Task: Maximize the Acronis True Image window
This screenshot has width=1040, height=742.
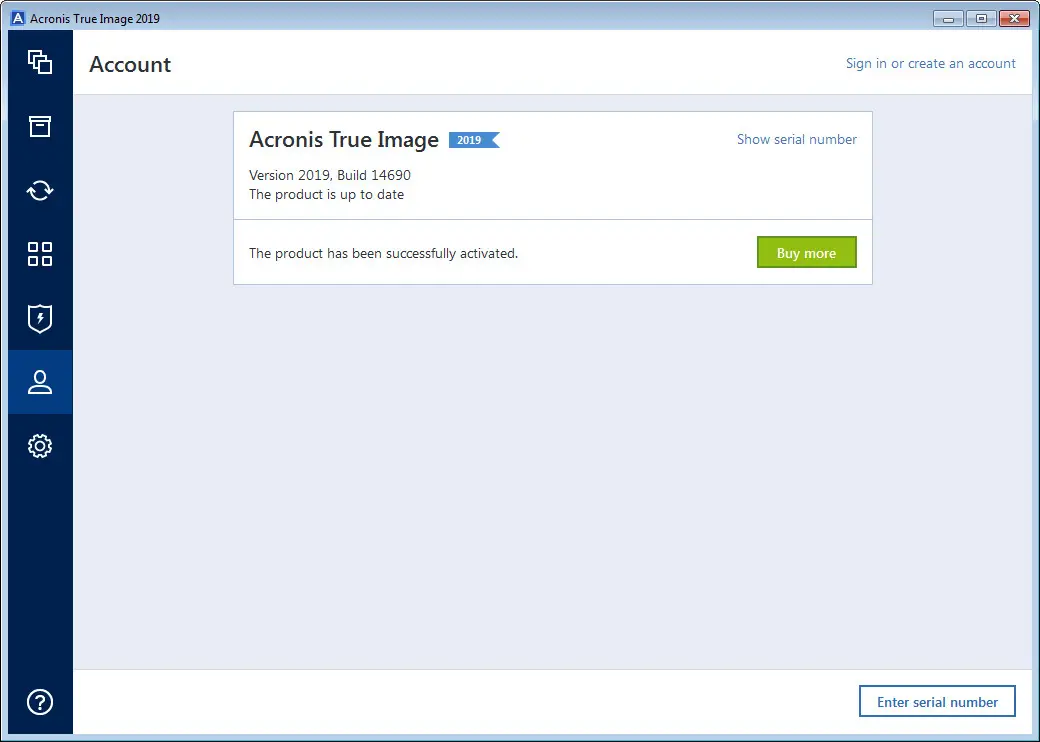Action: pyautogui.click(x=981, y=19)
